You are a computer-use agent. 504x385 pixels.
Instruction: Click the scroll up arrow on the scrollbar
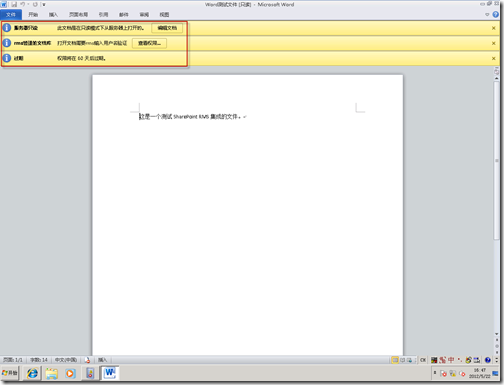(x=496, y=78)
